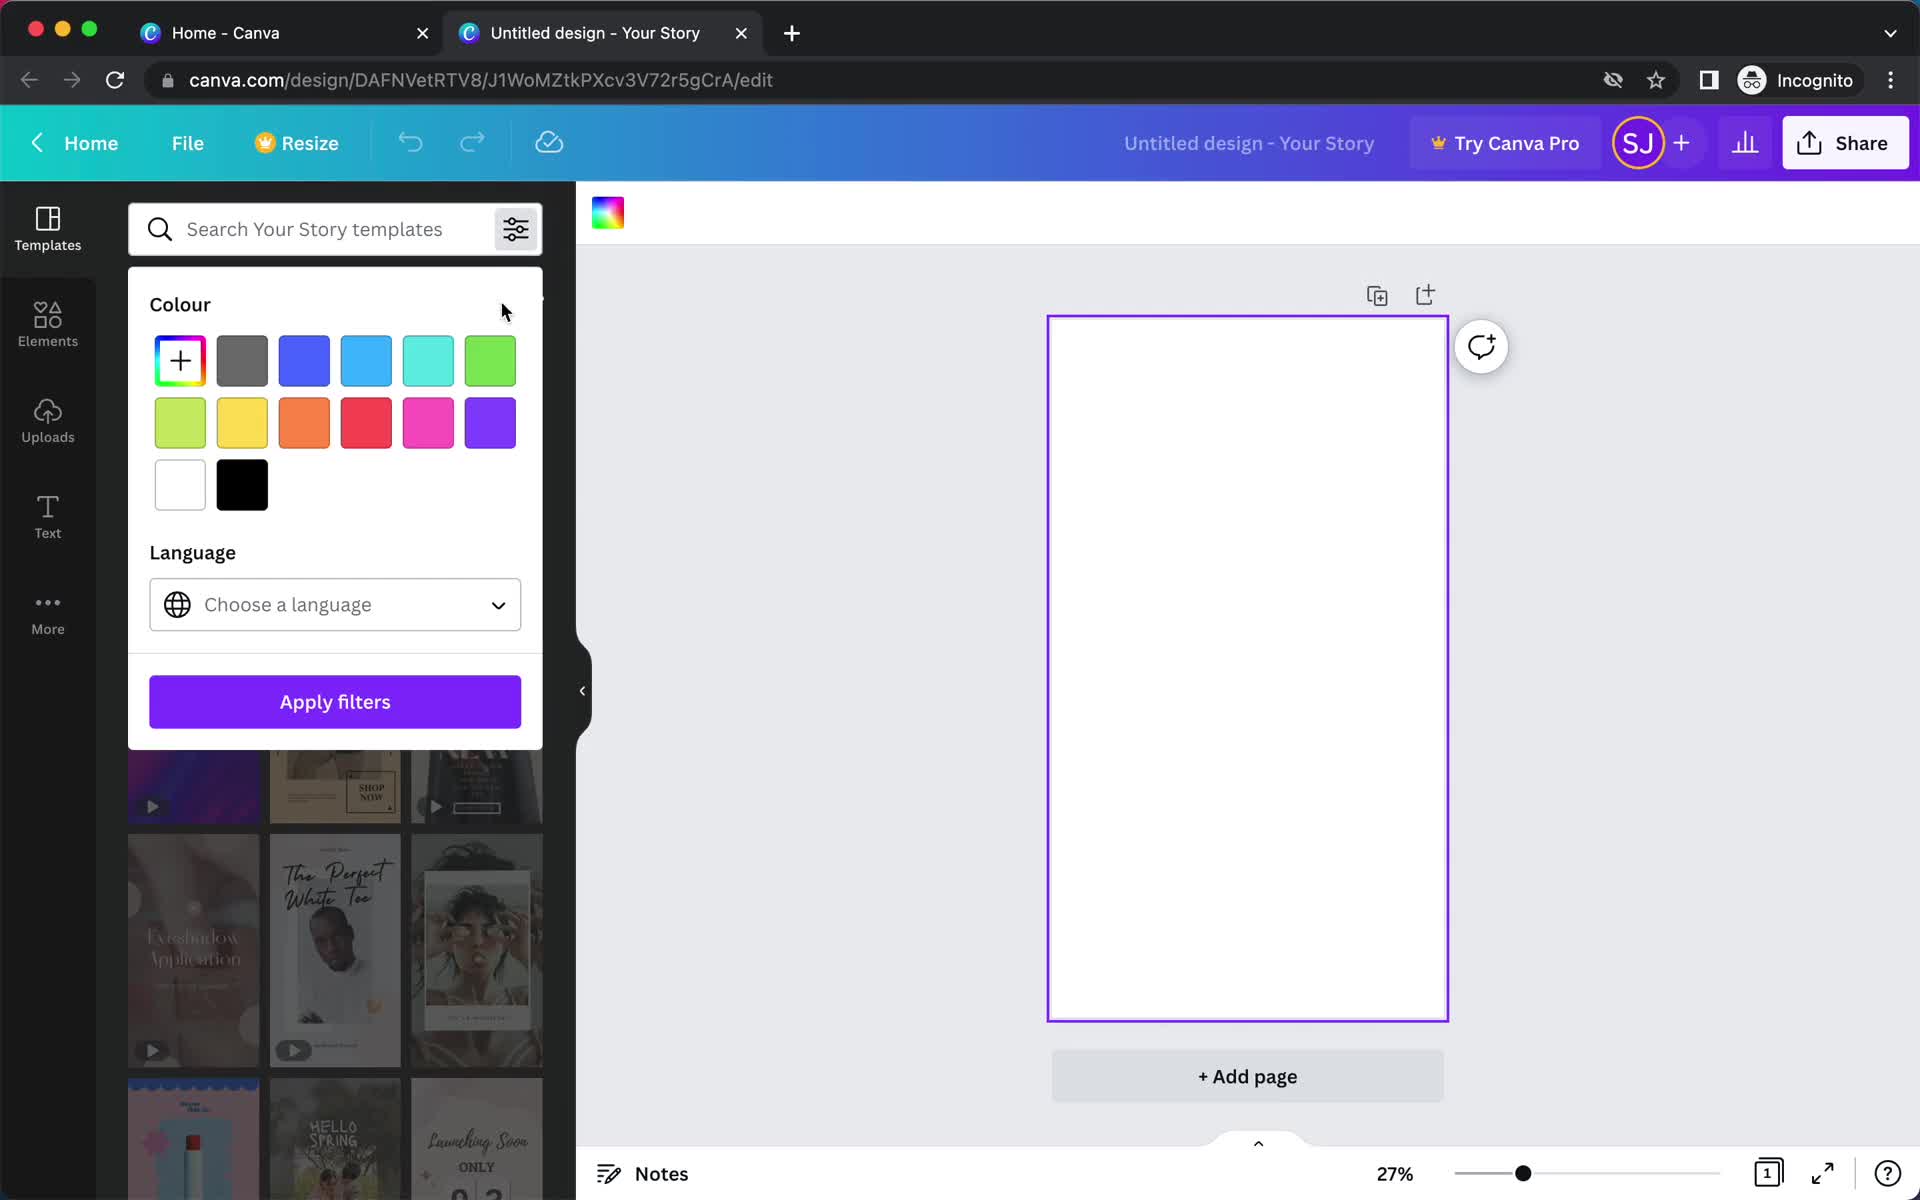This screenshot has width=1920, height=1200.
Task: Open the Home tab
Action: pos(225,30)
